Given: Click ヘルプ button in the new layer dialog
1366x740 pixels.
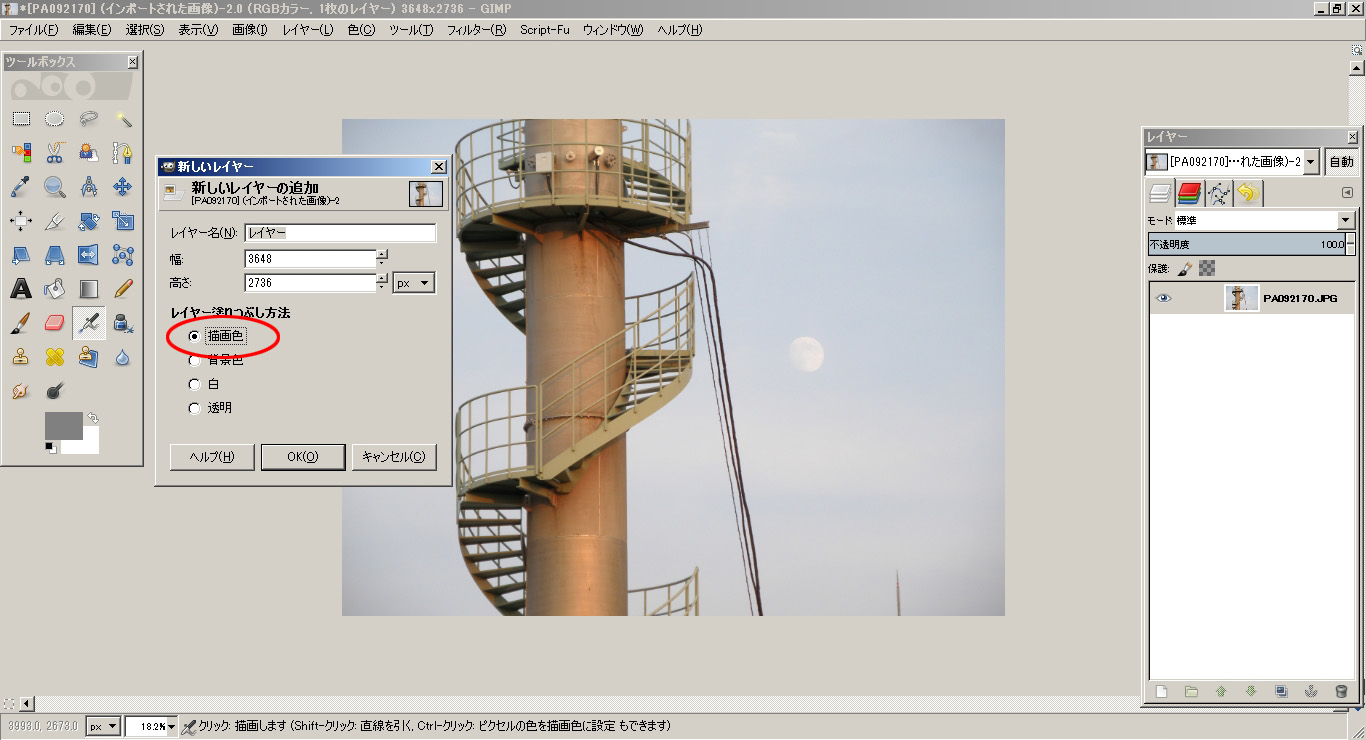Looking at the screenshot, I should click(212, 457).
